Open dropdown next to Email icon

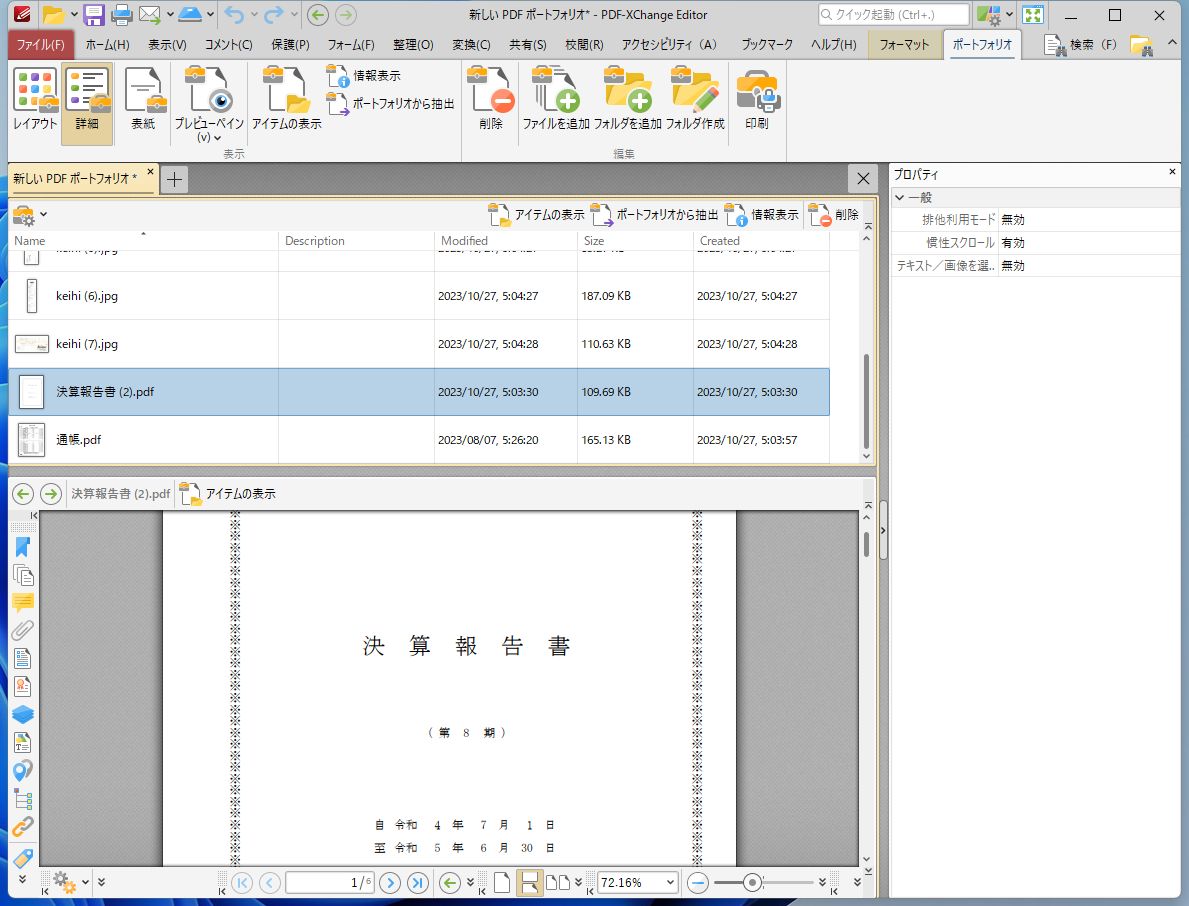click(x=170, y=14)
